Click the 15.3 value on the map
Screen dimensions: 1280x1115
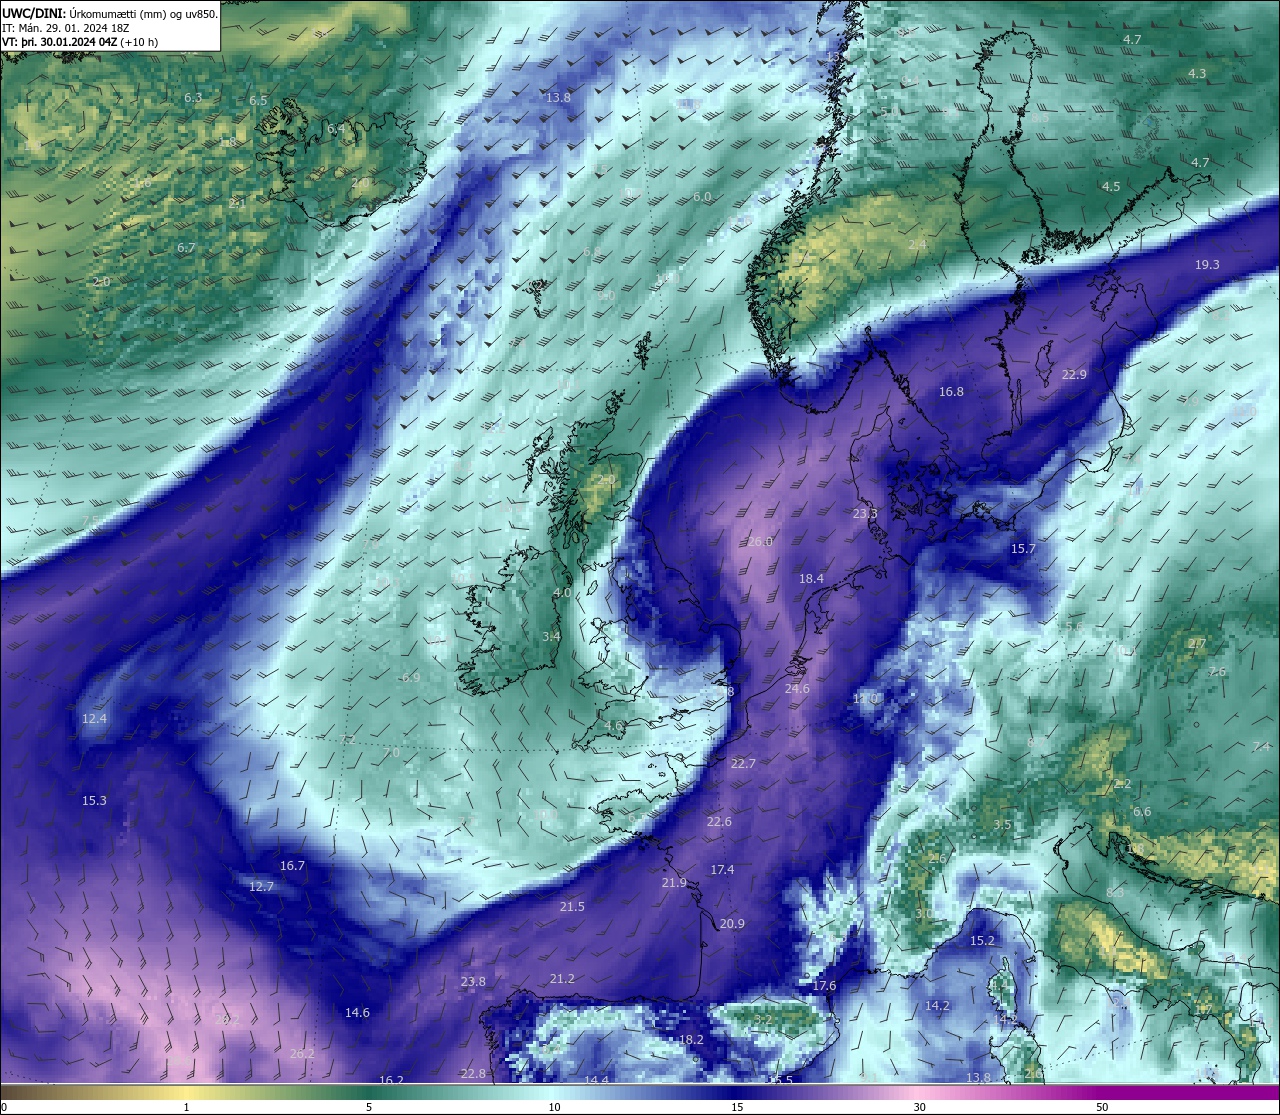pos(94,801)
